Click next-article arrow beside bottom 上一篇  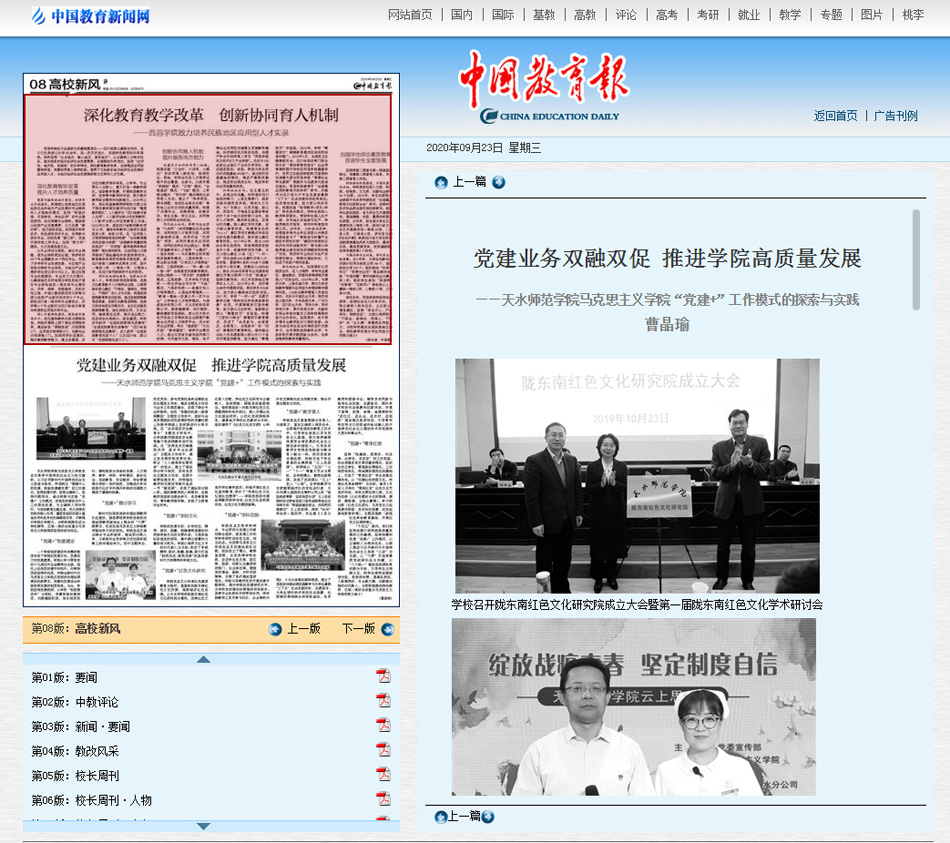(x=488, y=817)
